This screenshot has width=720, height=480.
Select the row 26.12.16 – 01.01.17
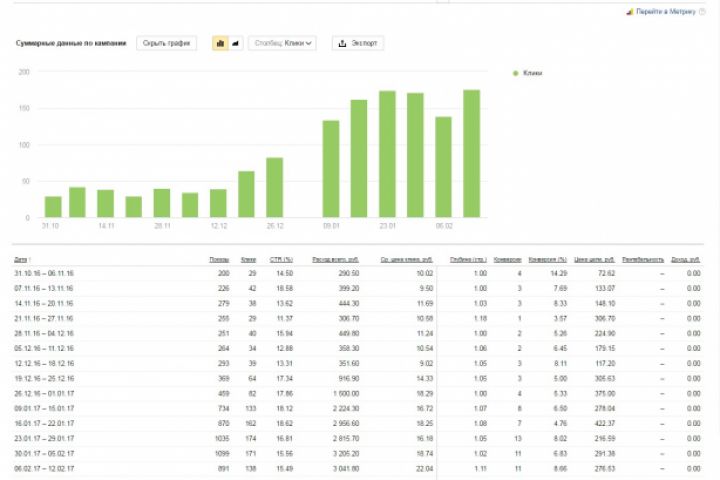pos(357,394)
